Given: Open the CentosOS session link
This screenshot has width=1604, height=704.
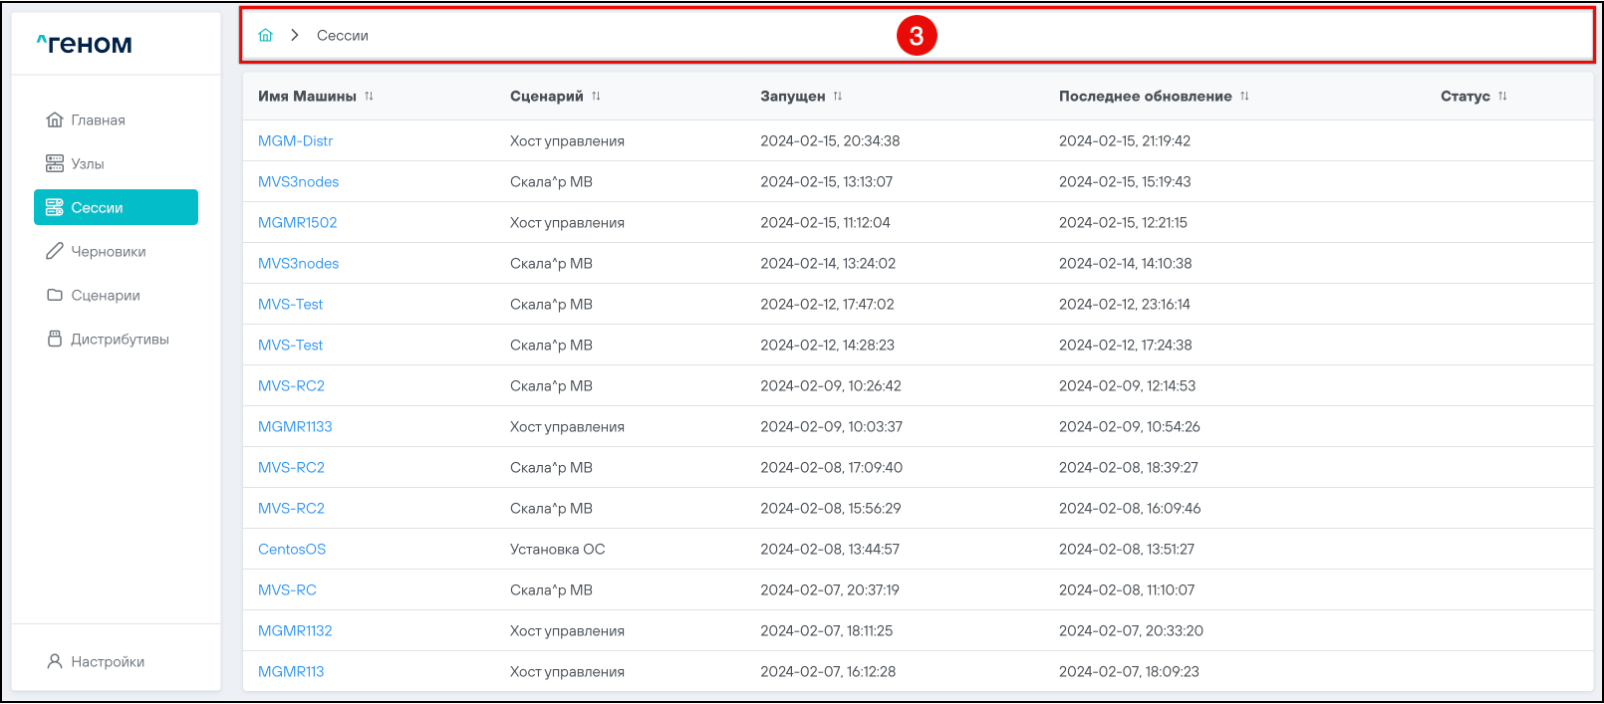Looking at the screenshot, I should (x=292, y=549).
